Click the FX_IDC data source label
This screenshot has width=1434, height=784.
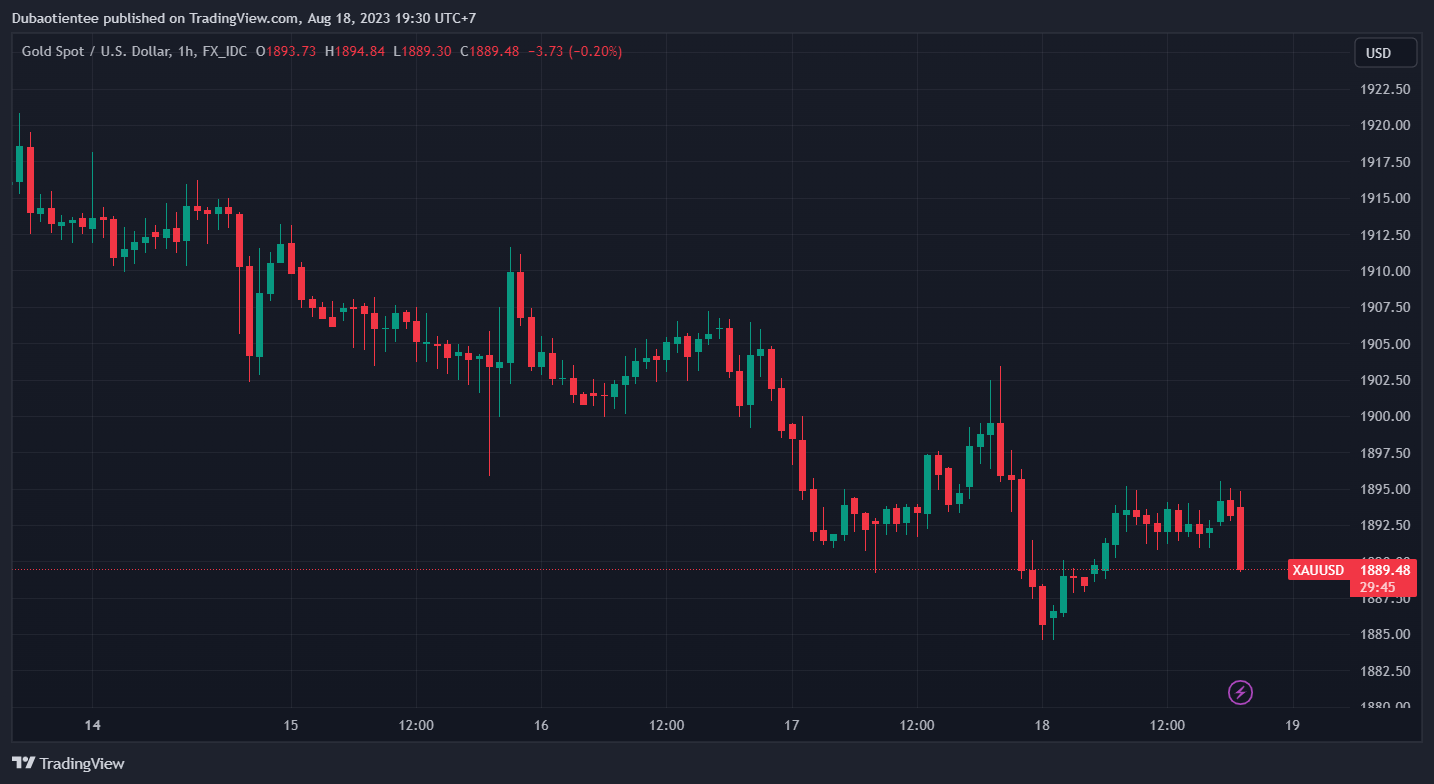point(222,52)
